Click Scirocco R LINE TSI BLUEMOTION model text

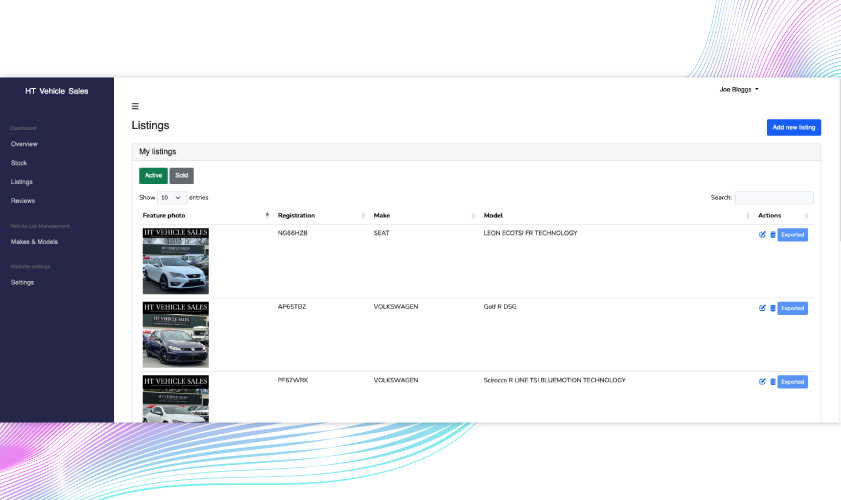[x=555, y=380]
